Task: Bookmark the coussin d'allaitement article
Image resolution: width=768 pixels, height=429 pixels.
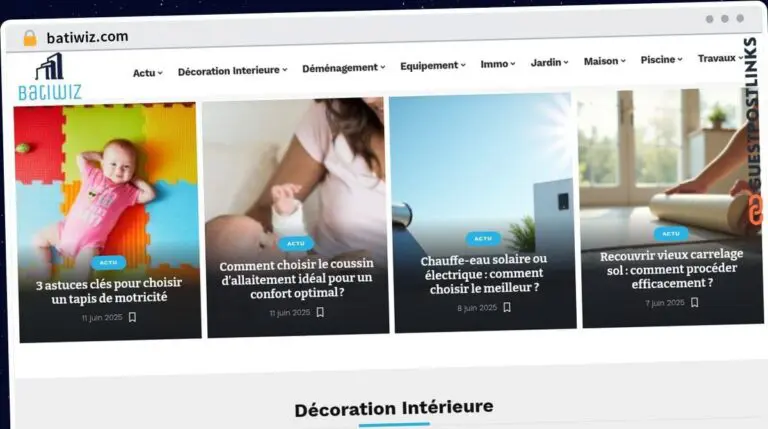Action: [320, 312]
